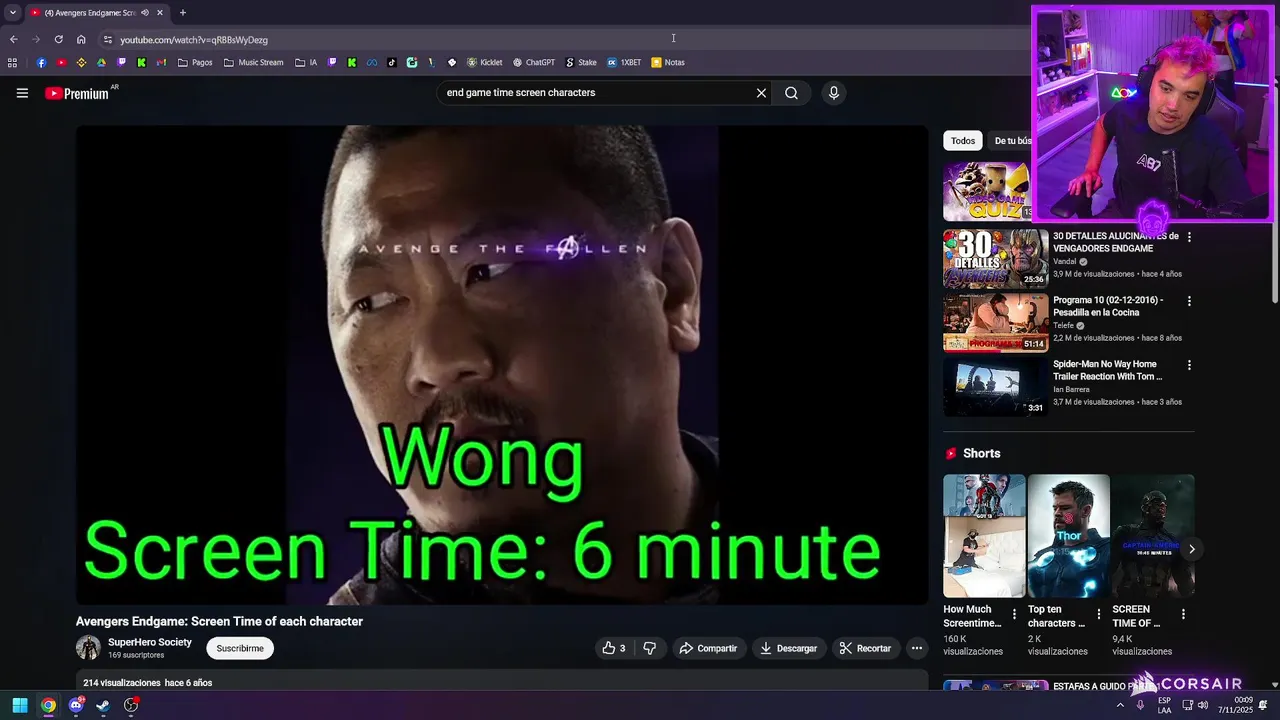Select the De tu búsqueda filter chip
The height and width of the screenshot is (720, 1280).
(x=1011, y=141)
